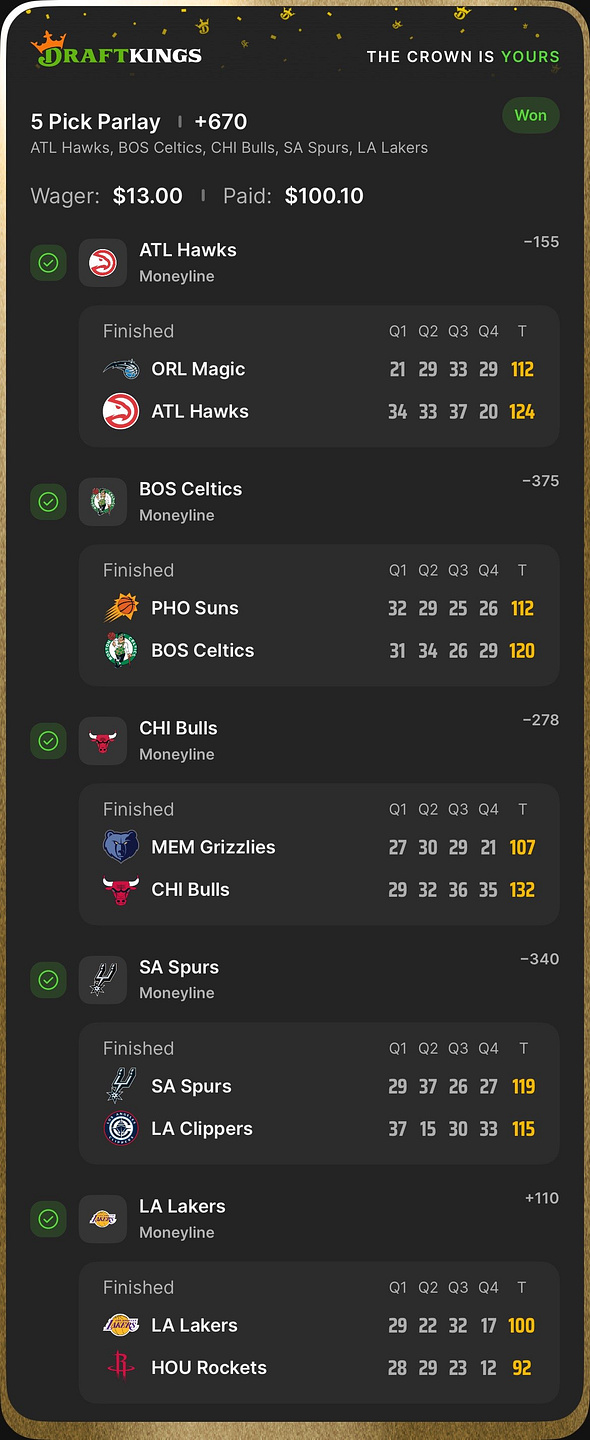The width and height of the screenshot is (590, 1440).
Task: Click the ATL Hawks logo beside Moneyline
Action: 103,263
